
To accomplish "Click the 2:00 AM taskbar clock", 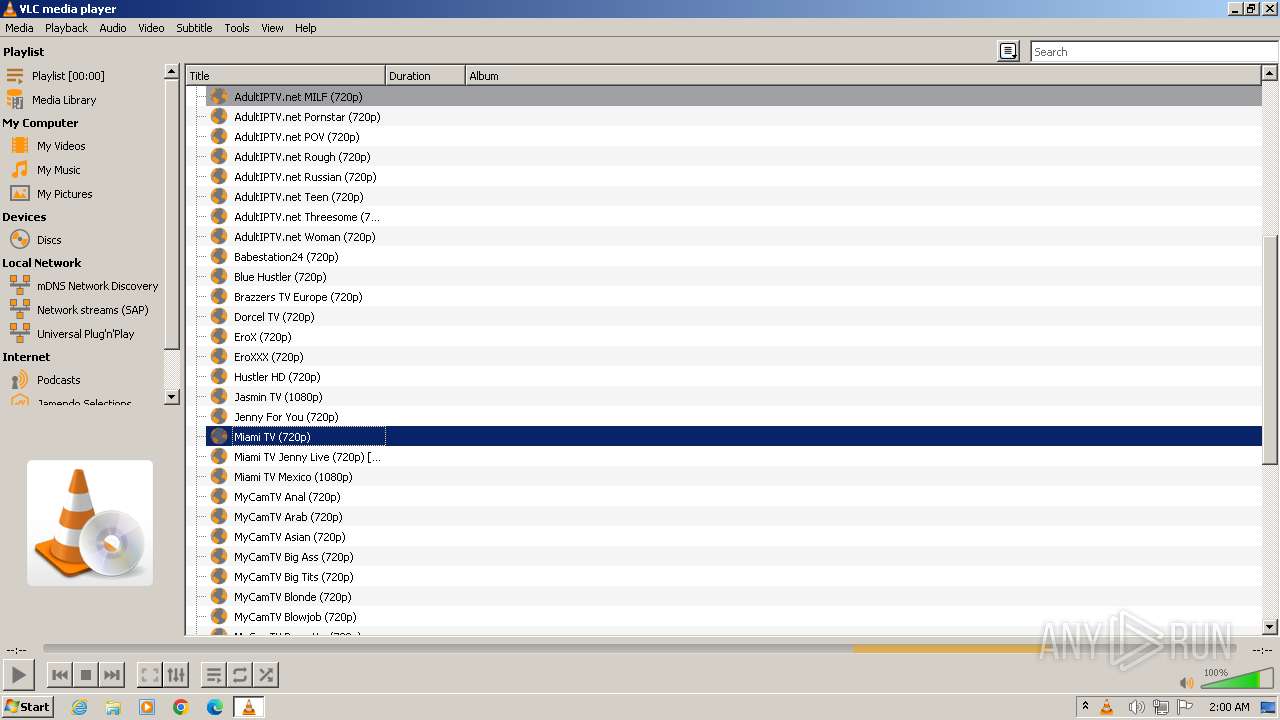I will point(1229,707).
